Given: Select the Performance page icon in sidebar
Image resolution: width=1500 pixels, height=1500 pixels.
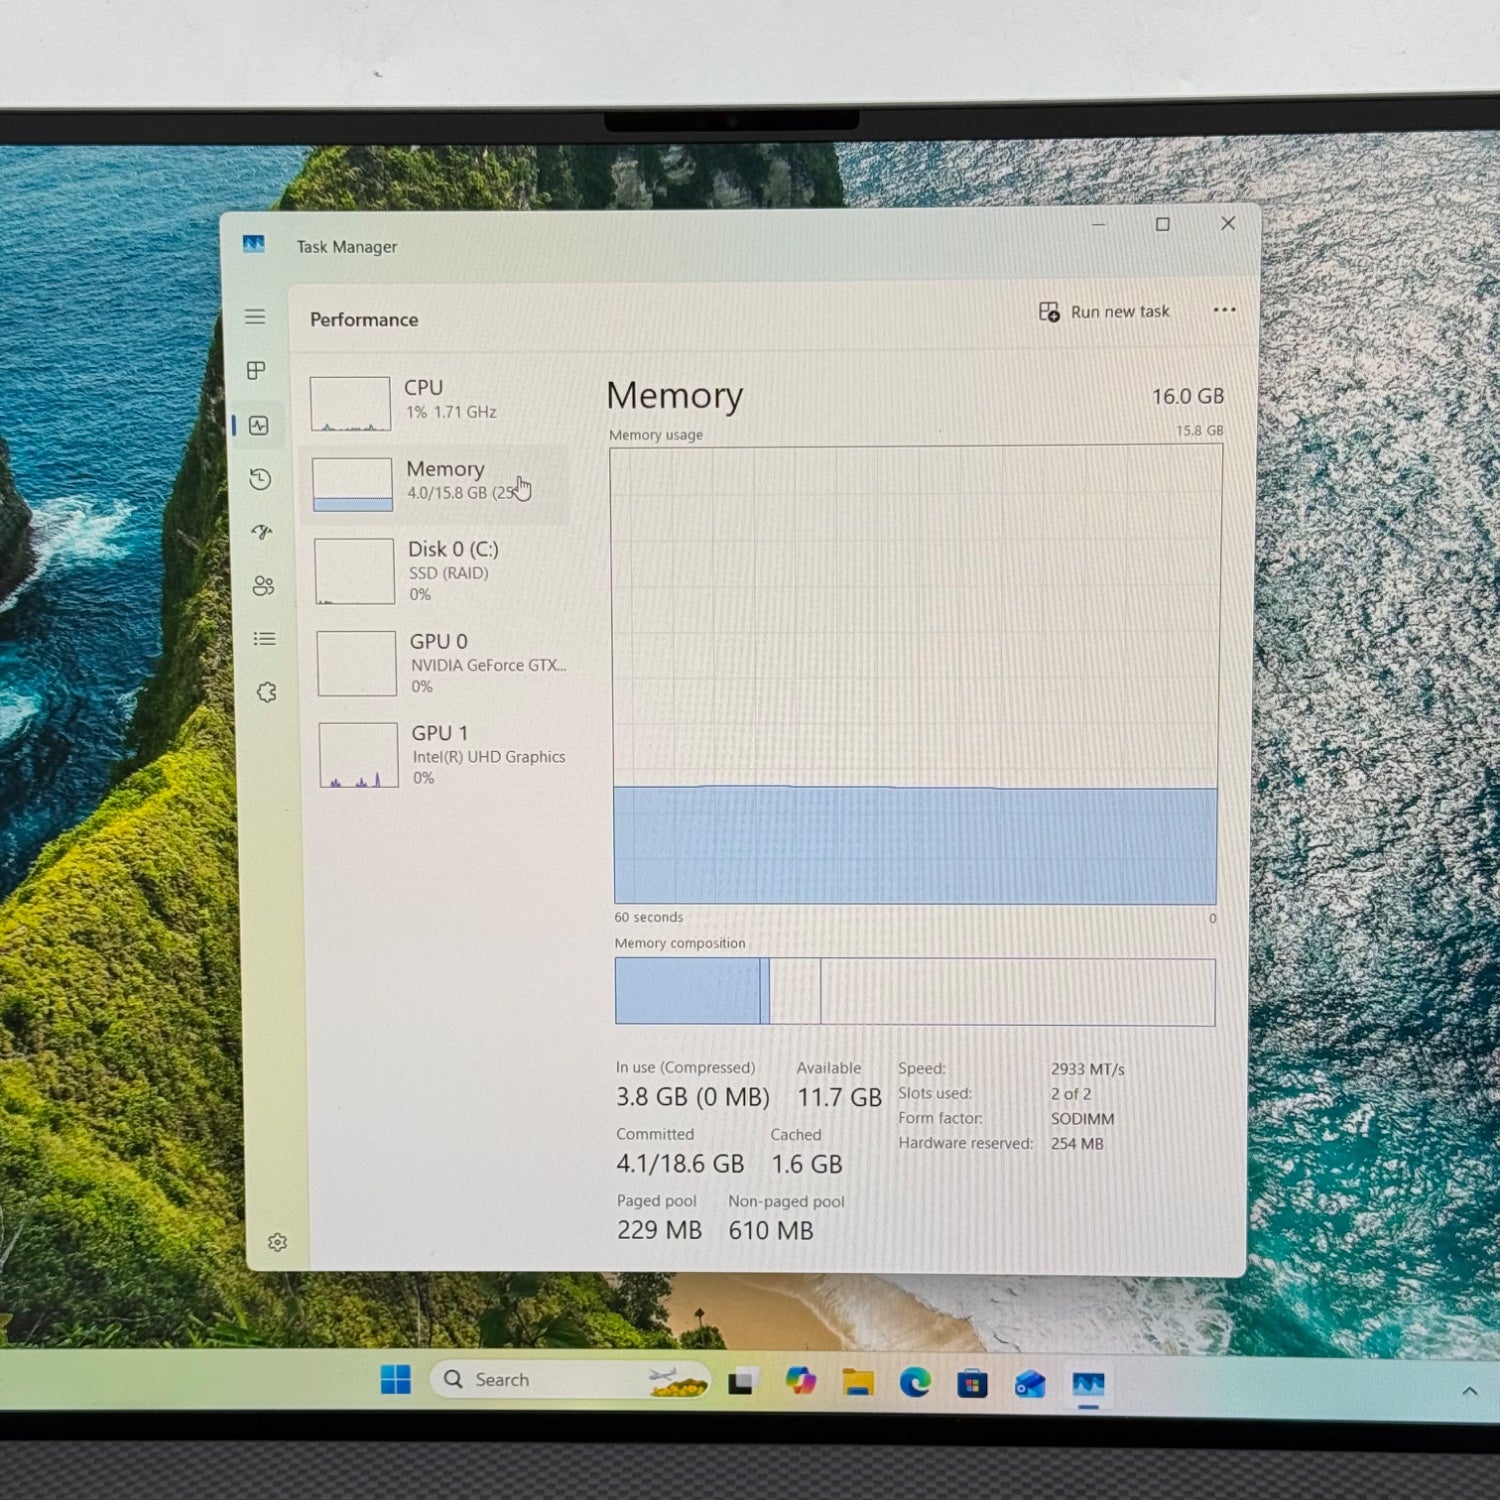Looking at the screenshot, I should pyautogui.click(x=259, y=426).
